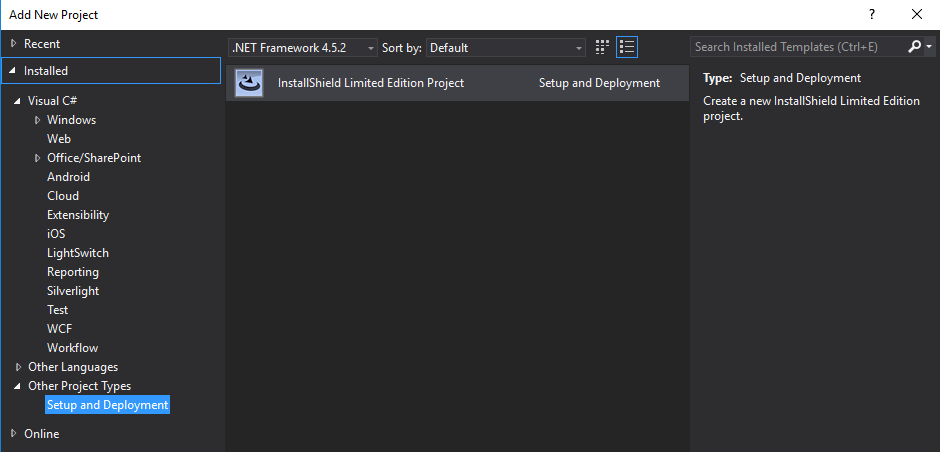
Task: Expand the Online section
Action: pyautogui.click(x=14, y=433)
